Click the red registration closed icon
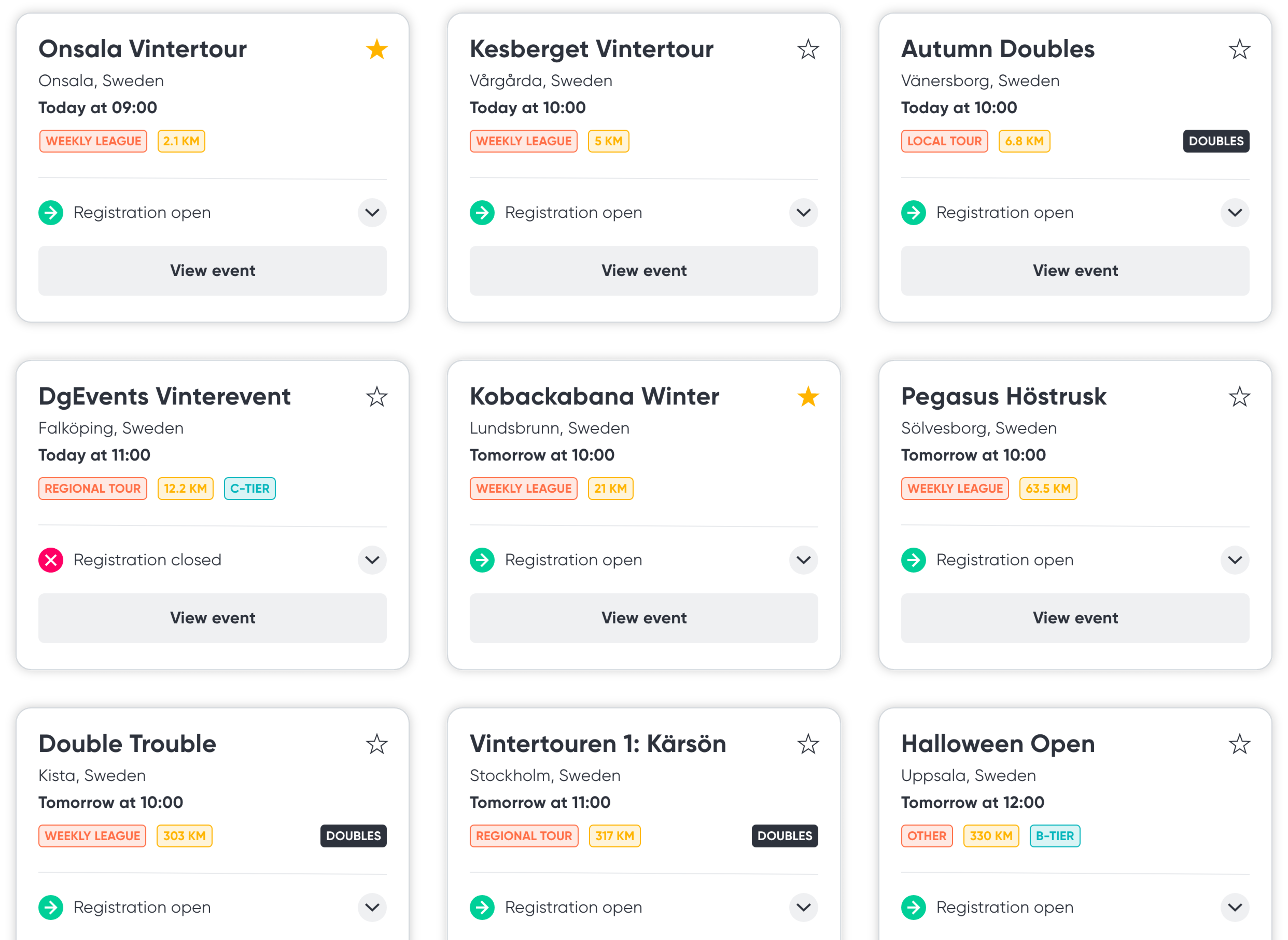 tap(51, 560)
